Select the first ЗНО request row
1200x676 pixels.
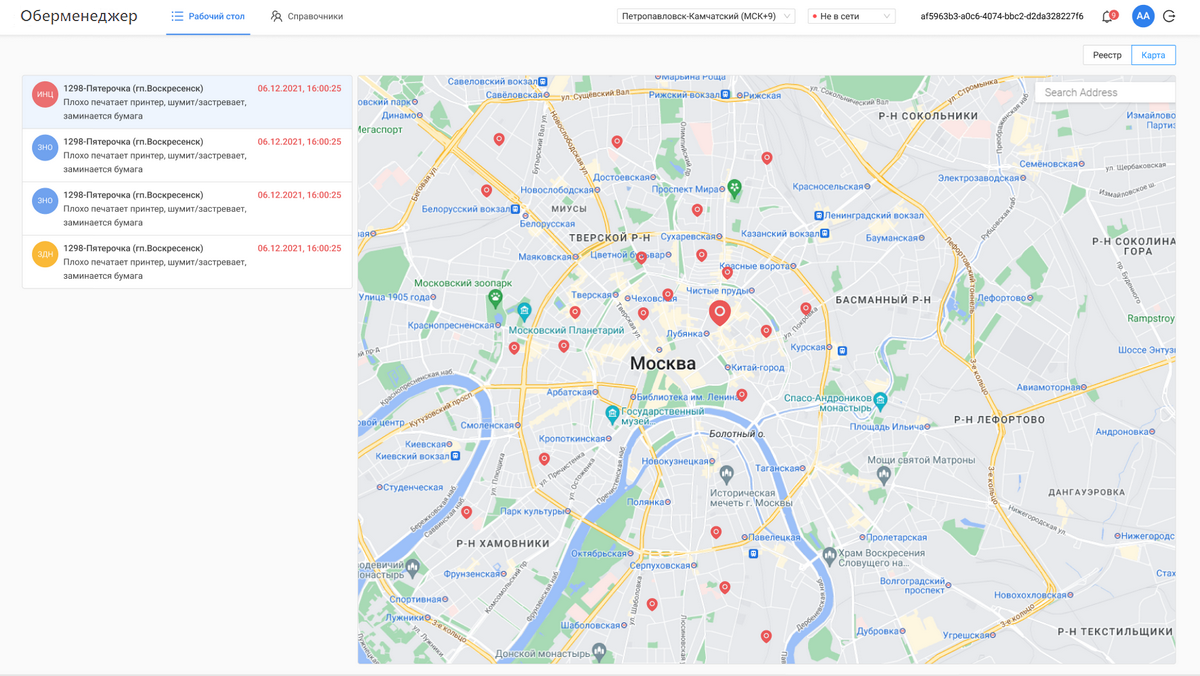pos(187,155)
